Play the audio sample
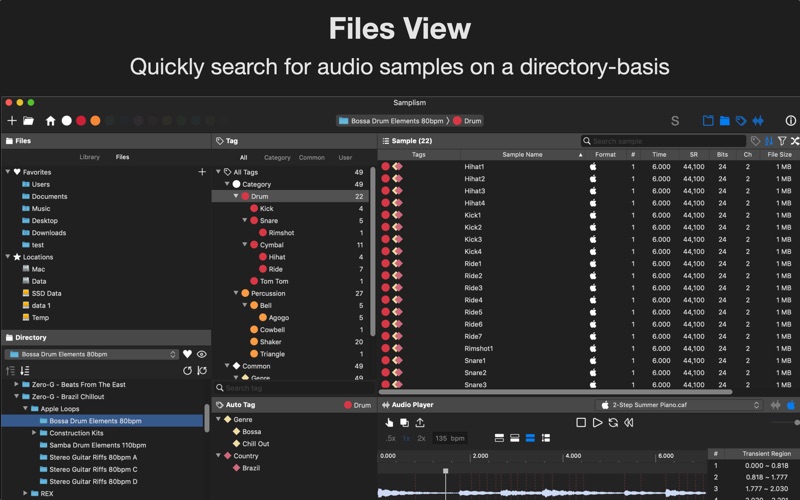Viewport: 800px width, 500px height. pyautogui.click(x=597, y=422)
